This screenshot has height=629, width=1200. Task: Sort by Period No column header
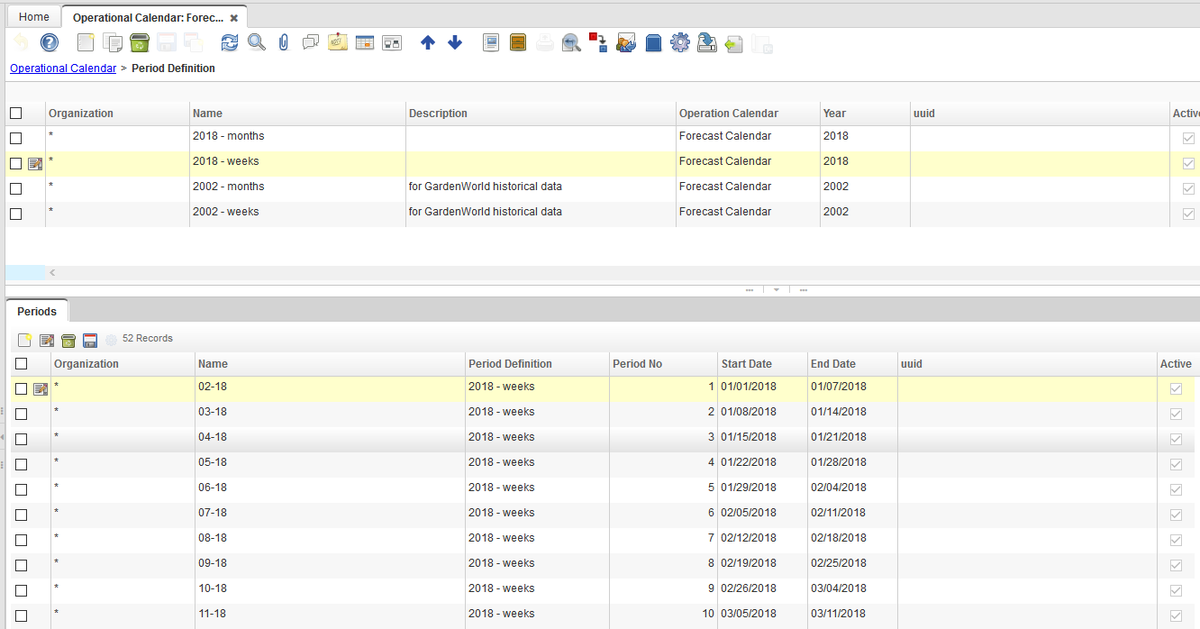pos(637,364)
